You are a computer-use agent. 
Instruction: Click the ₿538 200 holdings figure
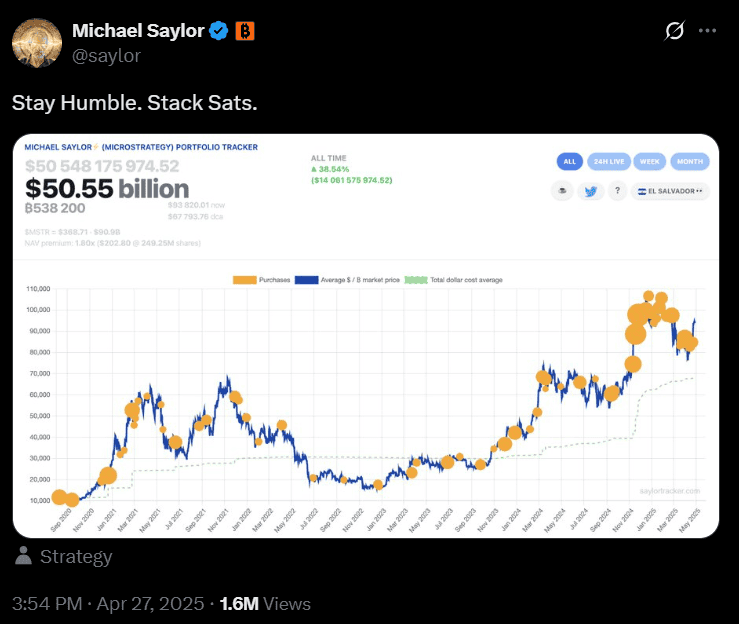55,208
